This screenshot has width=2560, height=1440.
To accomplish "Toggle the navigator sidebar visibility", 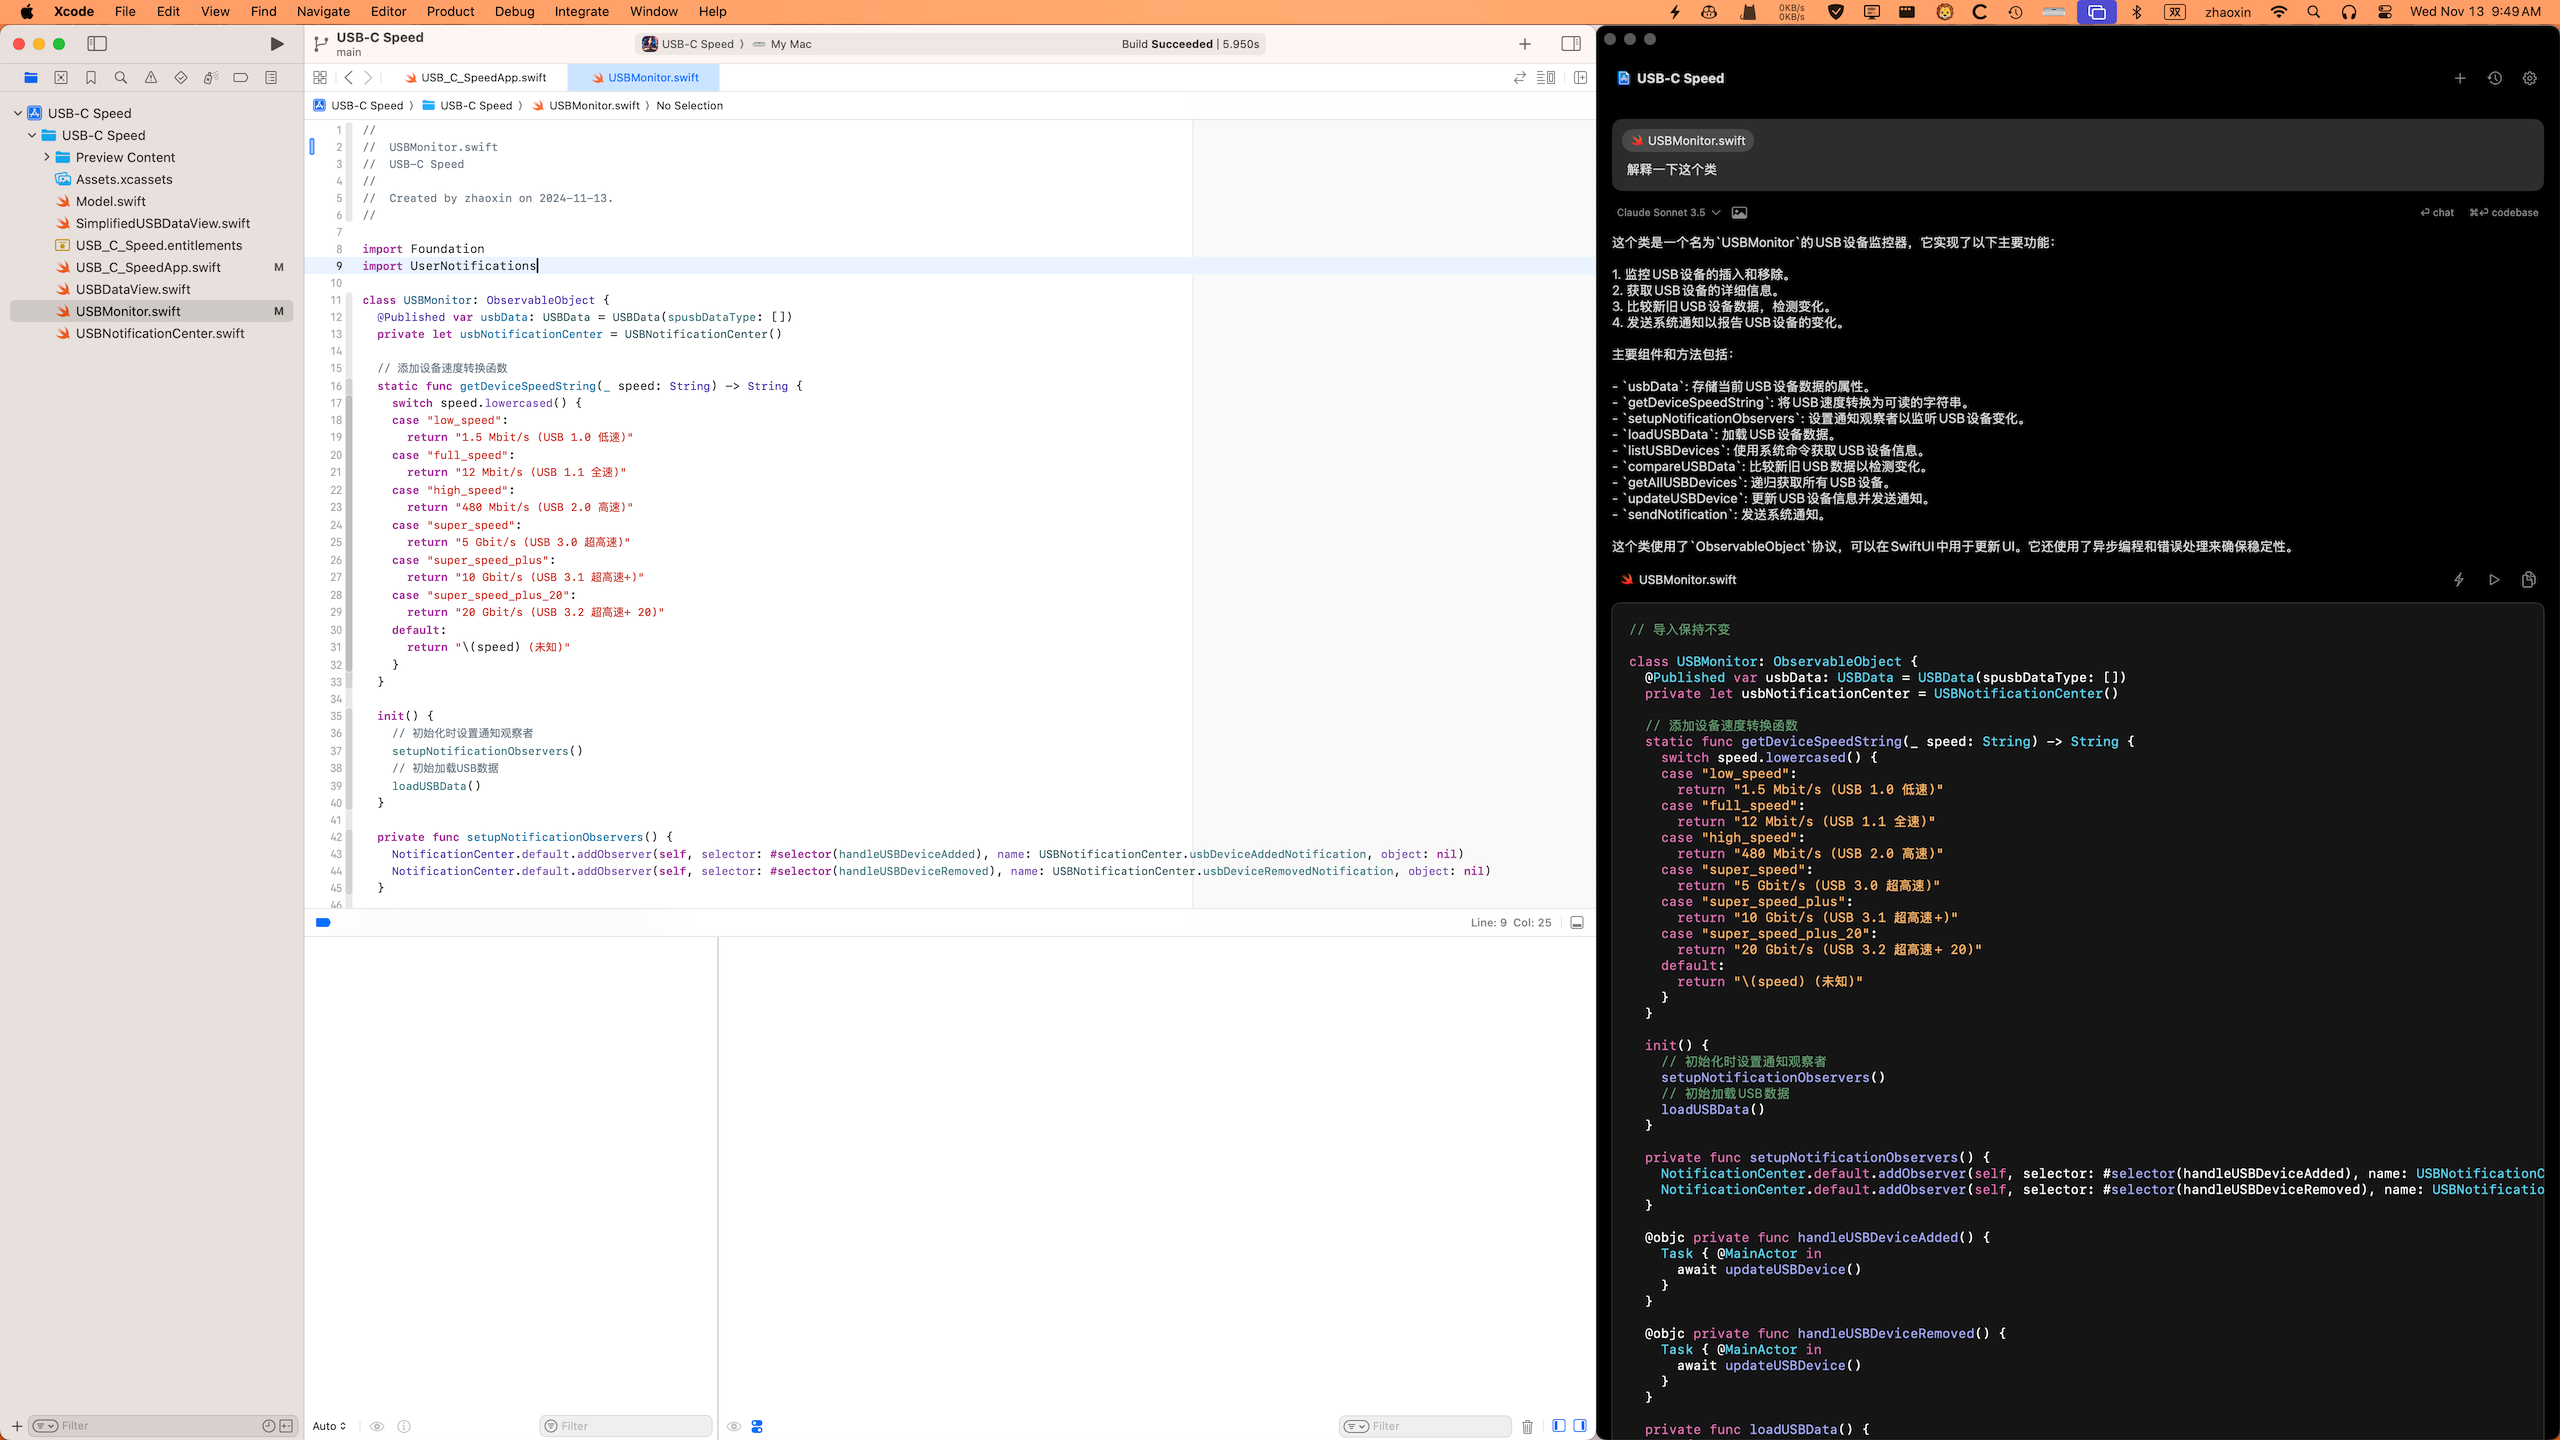I will point(97,44).
